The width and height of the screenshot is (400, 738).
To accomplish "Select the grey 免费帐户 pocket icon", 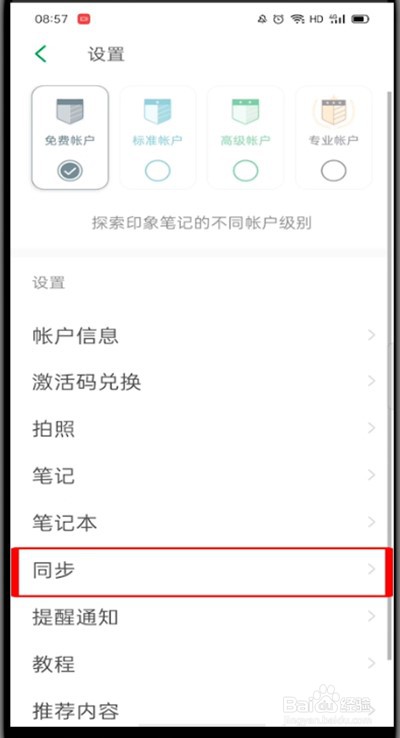I will tap(70, 112).
